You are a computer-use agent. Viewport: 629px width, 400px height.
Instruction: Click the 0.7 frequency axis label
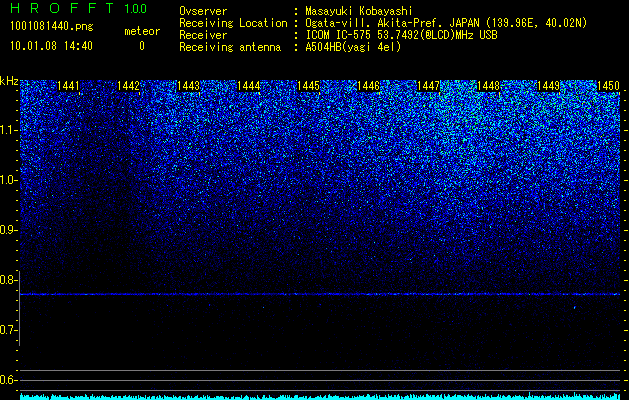pos(6,330)
